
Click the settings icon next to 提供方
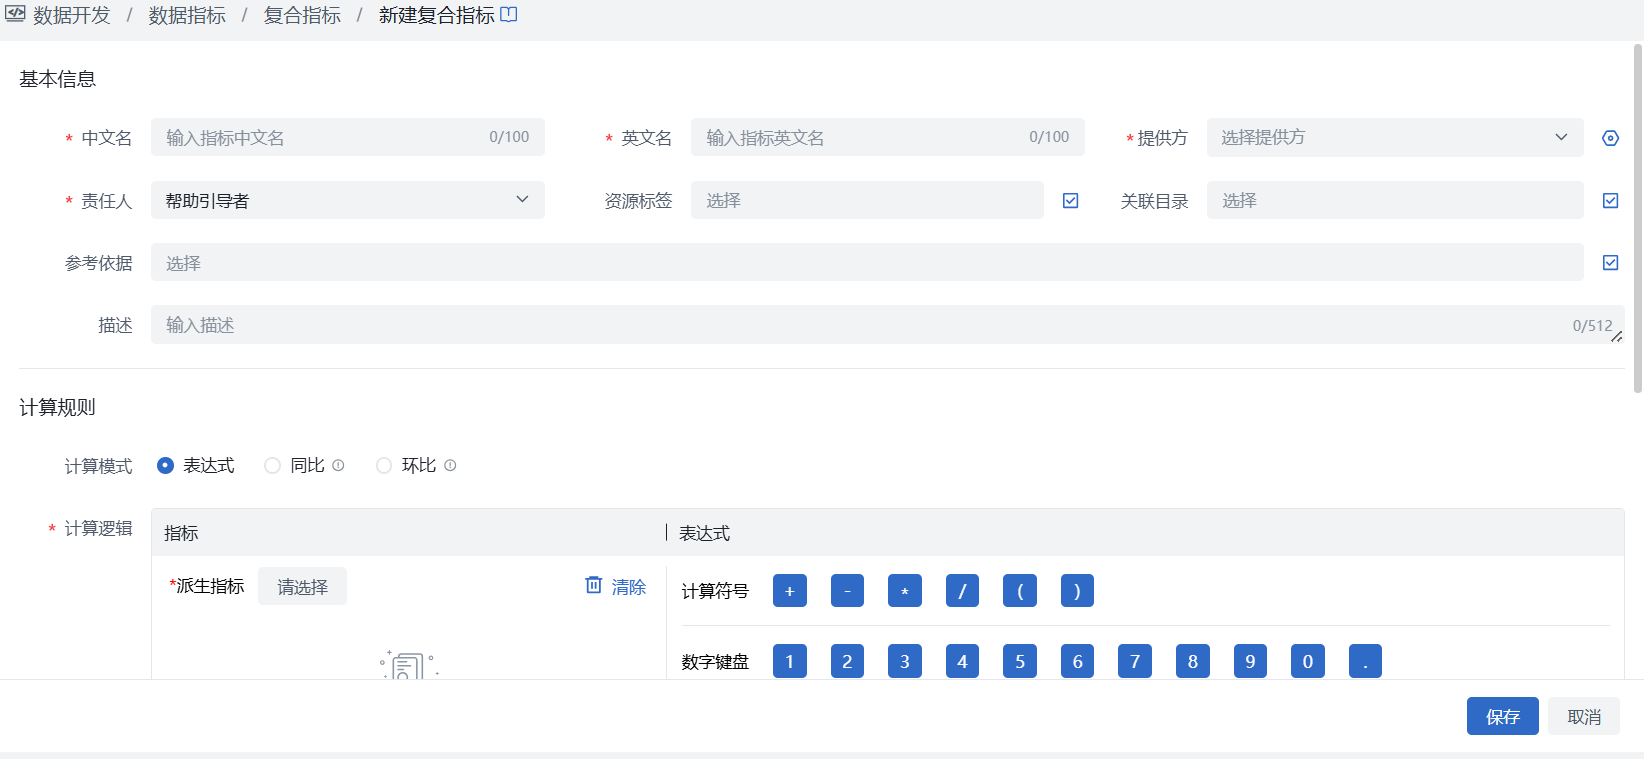(1610, 138)
